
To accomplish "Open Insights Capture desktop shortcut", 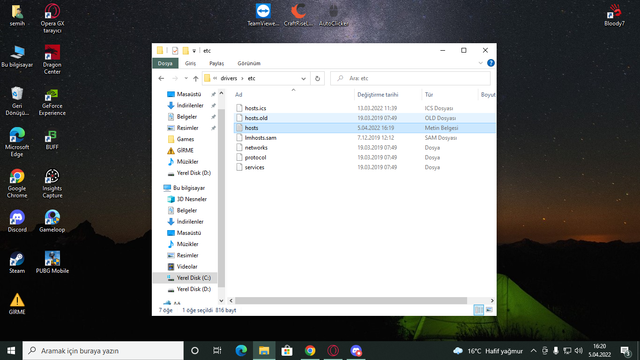I will pos(52,184).
